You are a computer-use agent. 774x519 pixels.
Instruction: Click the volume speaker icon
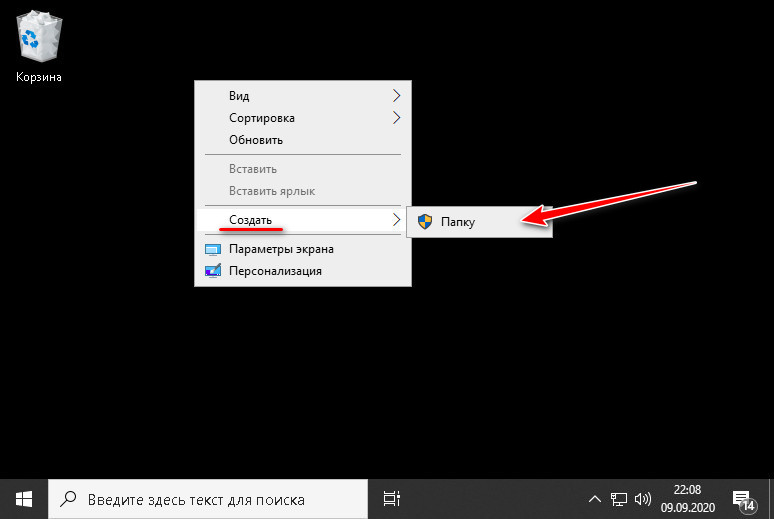click(642, 499)
